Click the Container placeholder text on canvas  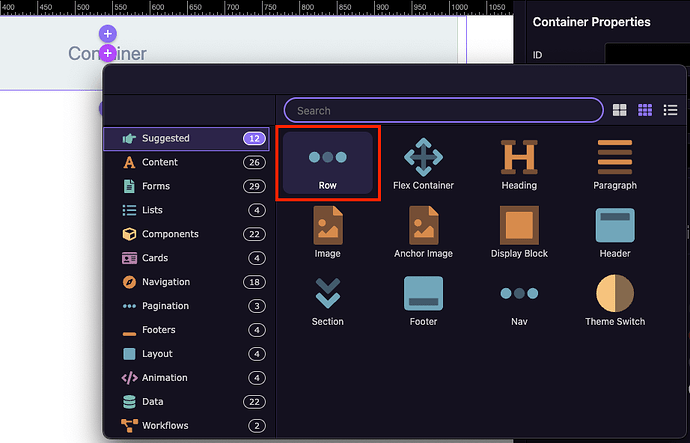pyautogui.click(x=107, y=54)
